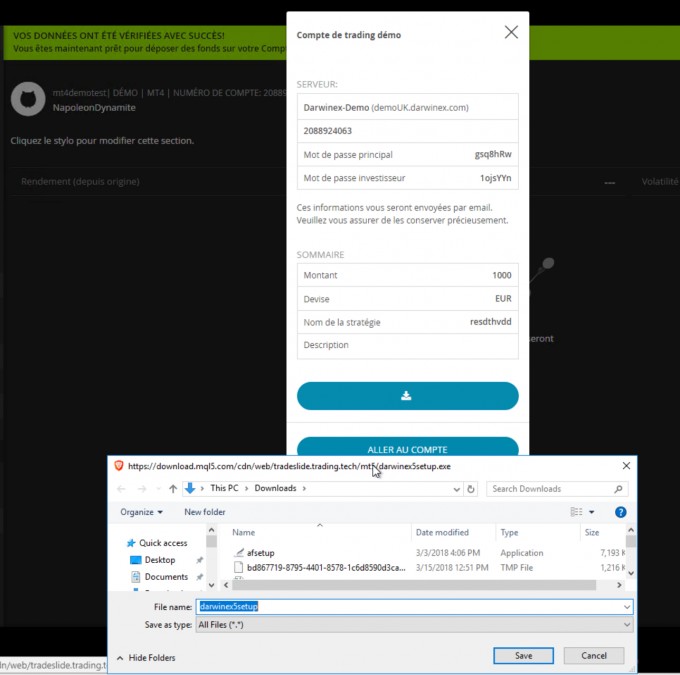680x675 pixels.
Task: Click the main password gsq8hRw
Action: tap(493, 154)
